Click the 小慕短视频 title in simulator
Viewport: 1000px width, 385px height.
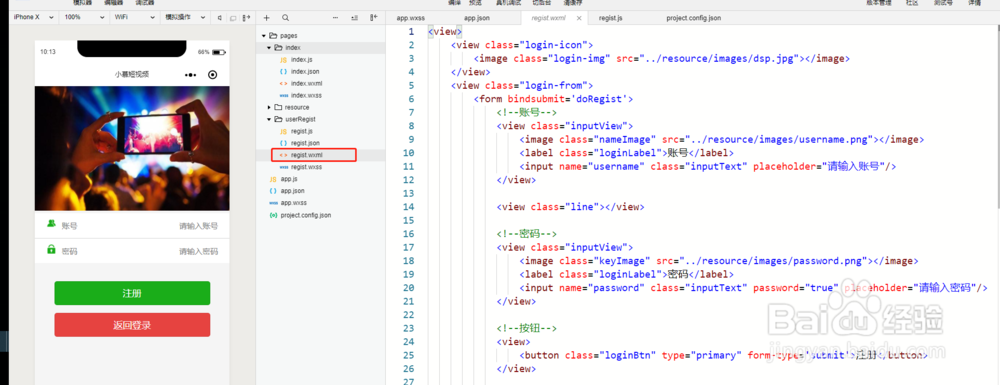click(132, 75)
